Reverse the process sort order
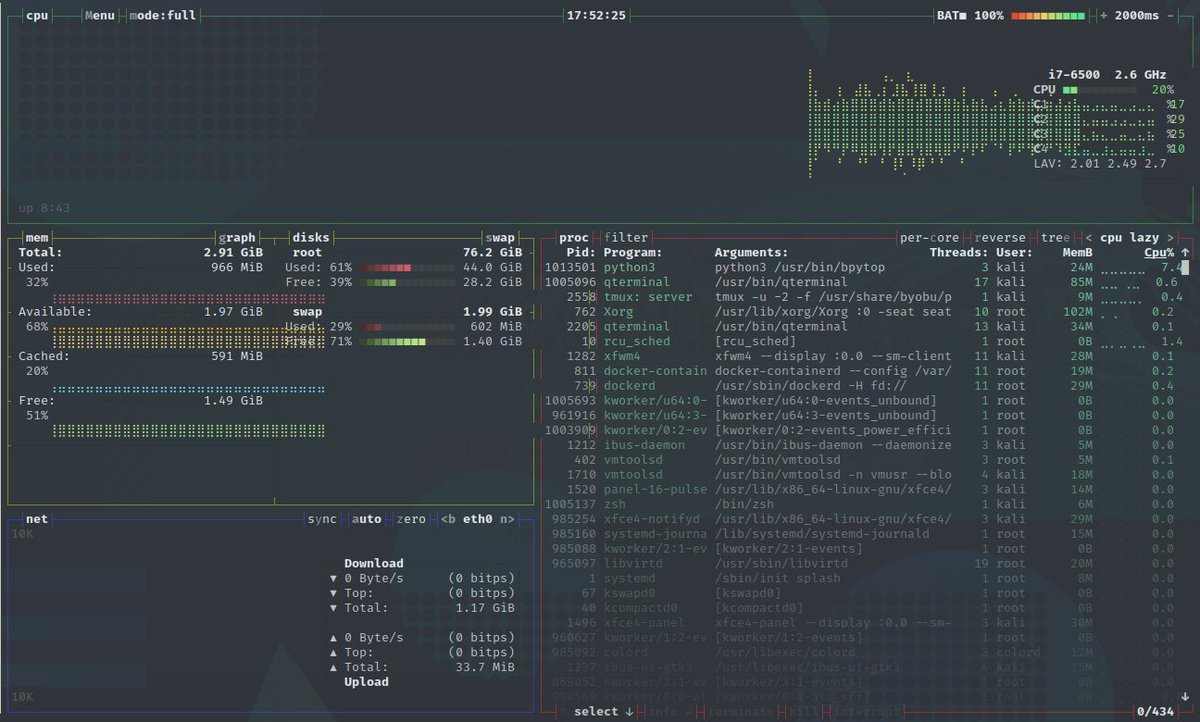 point(1000,238)
